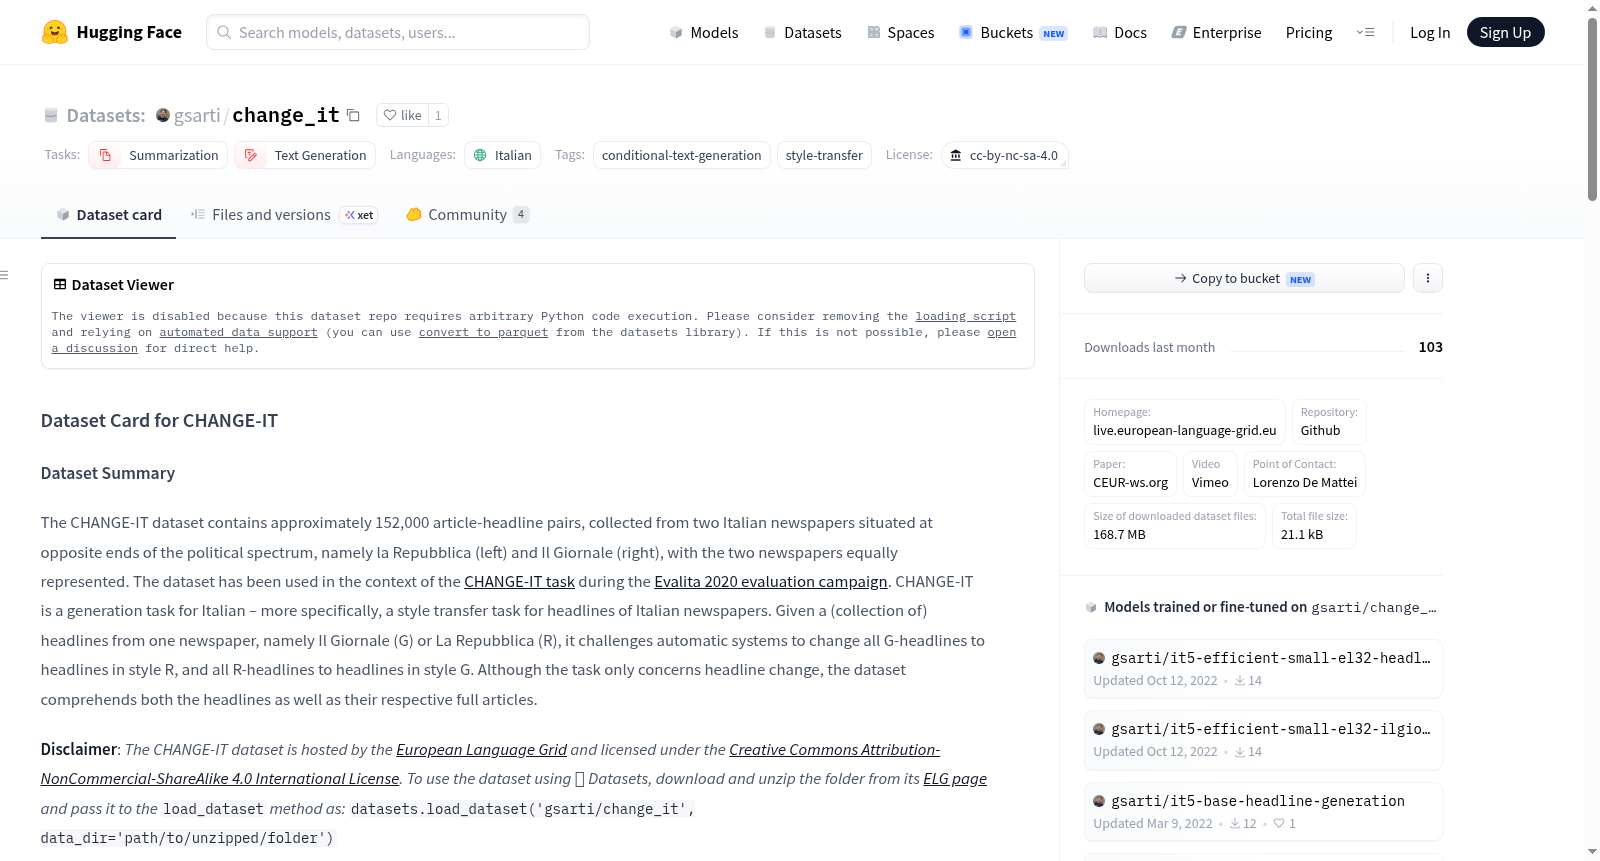The width and height of the screenshot is (1600, 861).
Task: Visit the European Language Grid link
Action: tap(481, 750)
